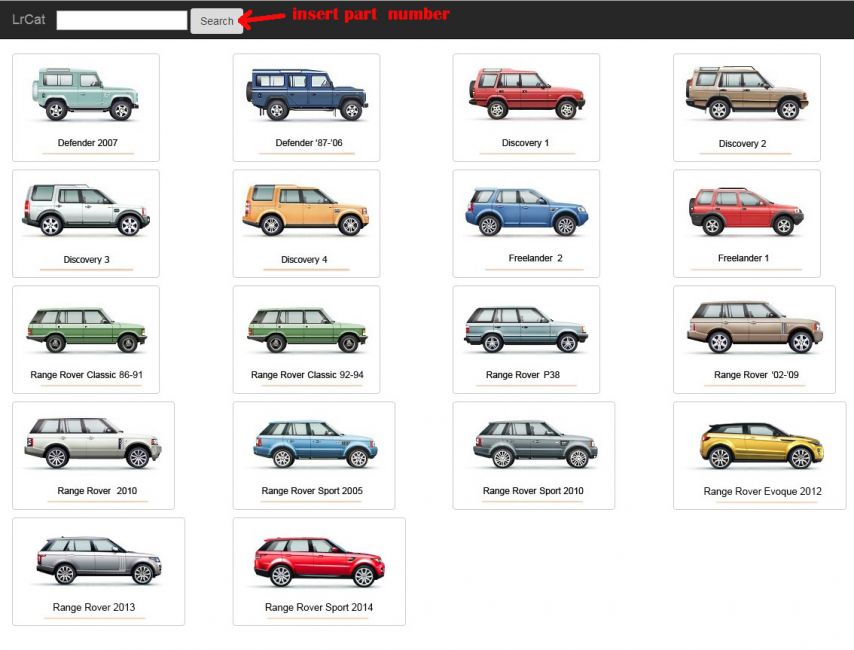Open the Range Rover Classic 92-94 image
Viewport: 854px width, 650px height.
click(x=307, y=330)
